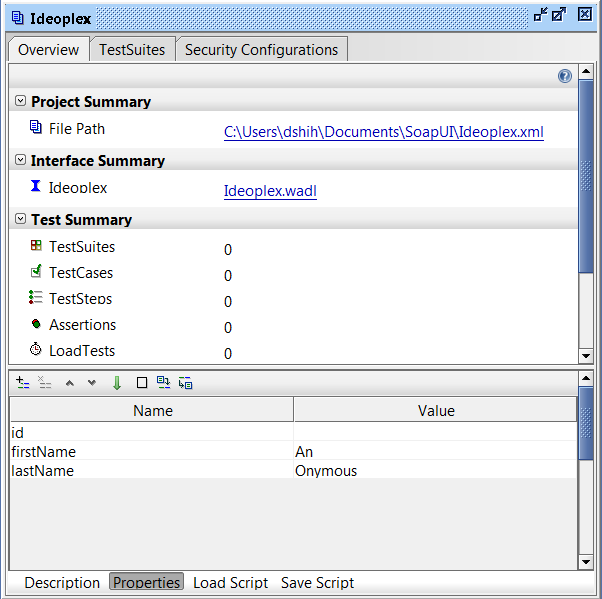This screenshot has height=599, width=602.
Task: Move selected property down arrow
Action: click(92, 383)
